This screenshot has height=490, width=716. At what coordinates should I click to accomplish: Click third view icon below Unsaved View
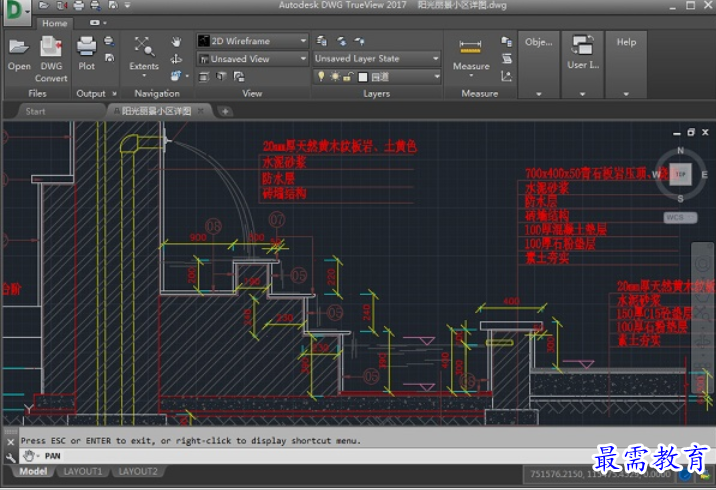239,77
